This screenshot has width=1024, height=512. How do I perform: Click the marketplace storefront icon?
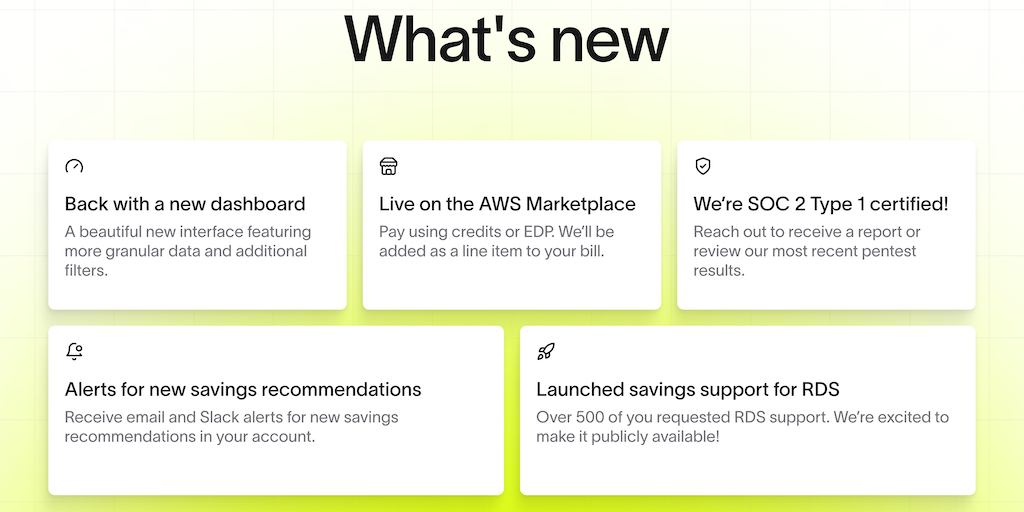pyautogui.click(x=389, y=166)
